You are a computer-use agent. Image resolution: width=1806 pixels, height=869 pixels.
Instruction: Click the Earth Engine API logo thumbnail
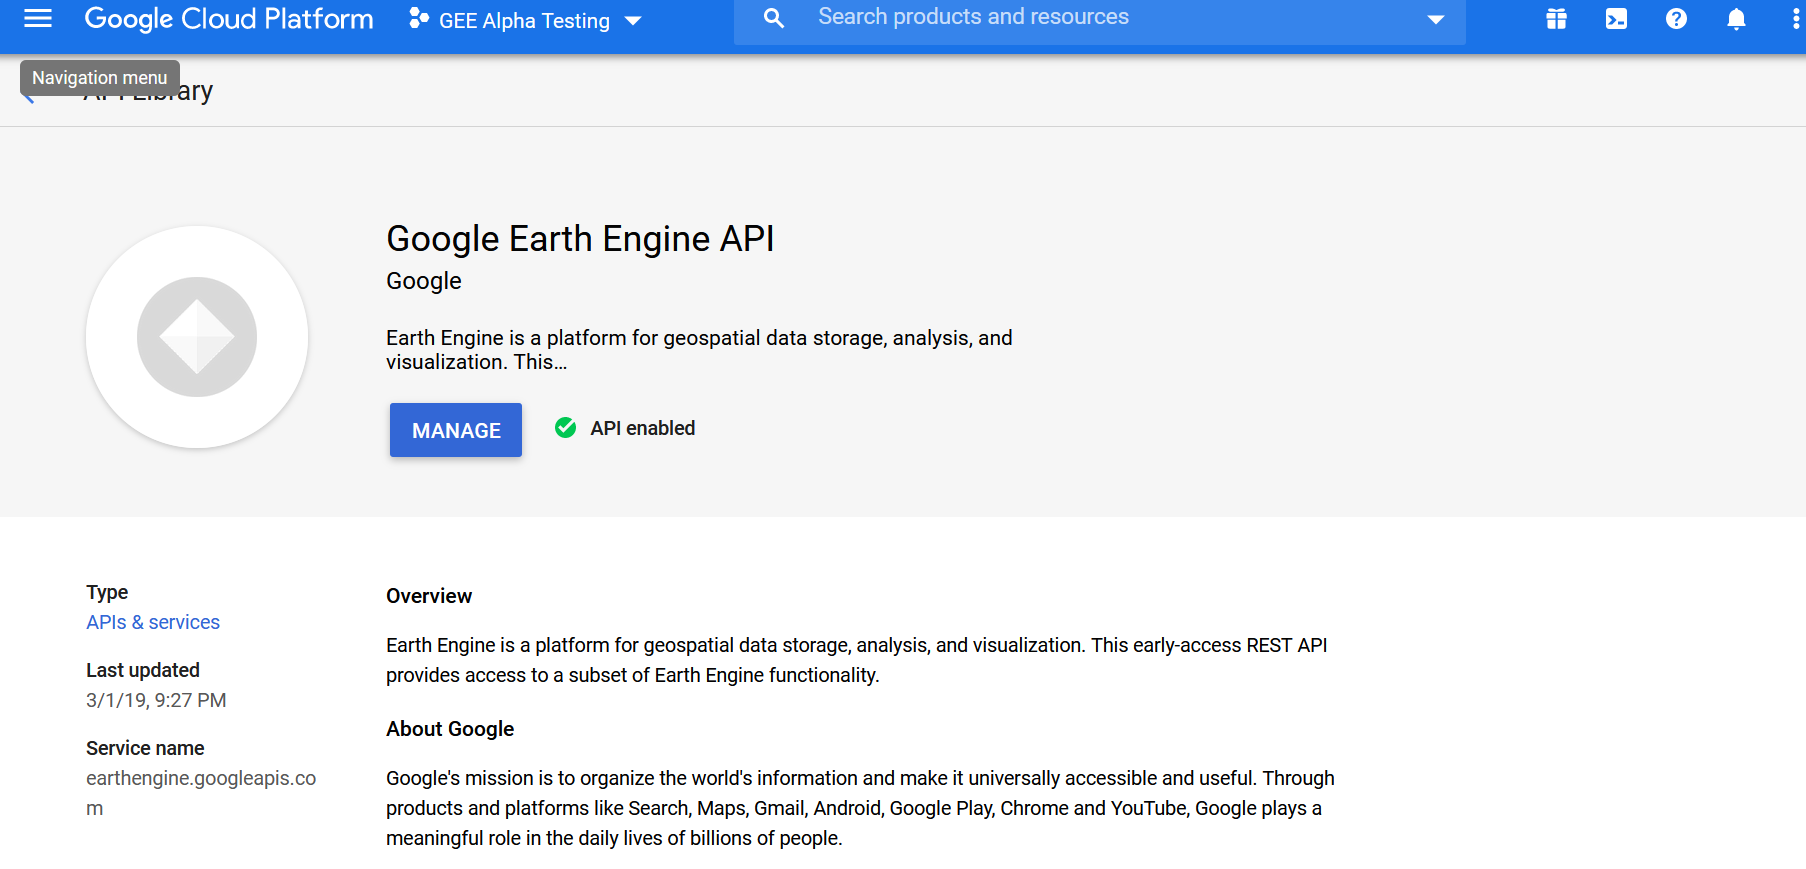pos(197,337)
